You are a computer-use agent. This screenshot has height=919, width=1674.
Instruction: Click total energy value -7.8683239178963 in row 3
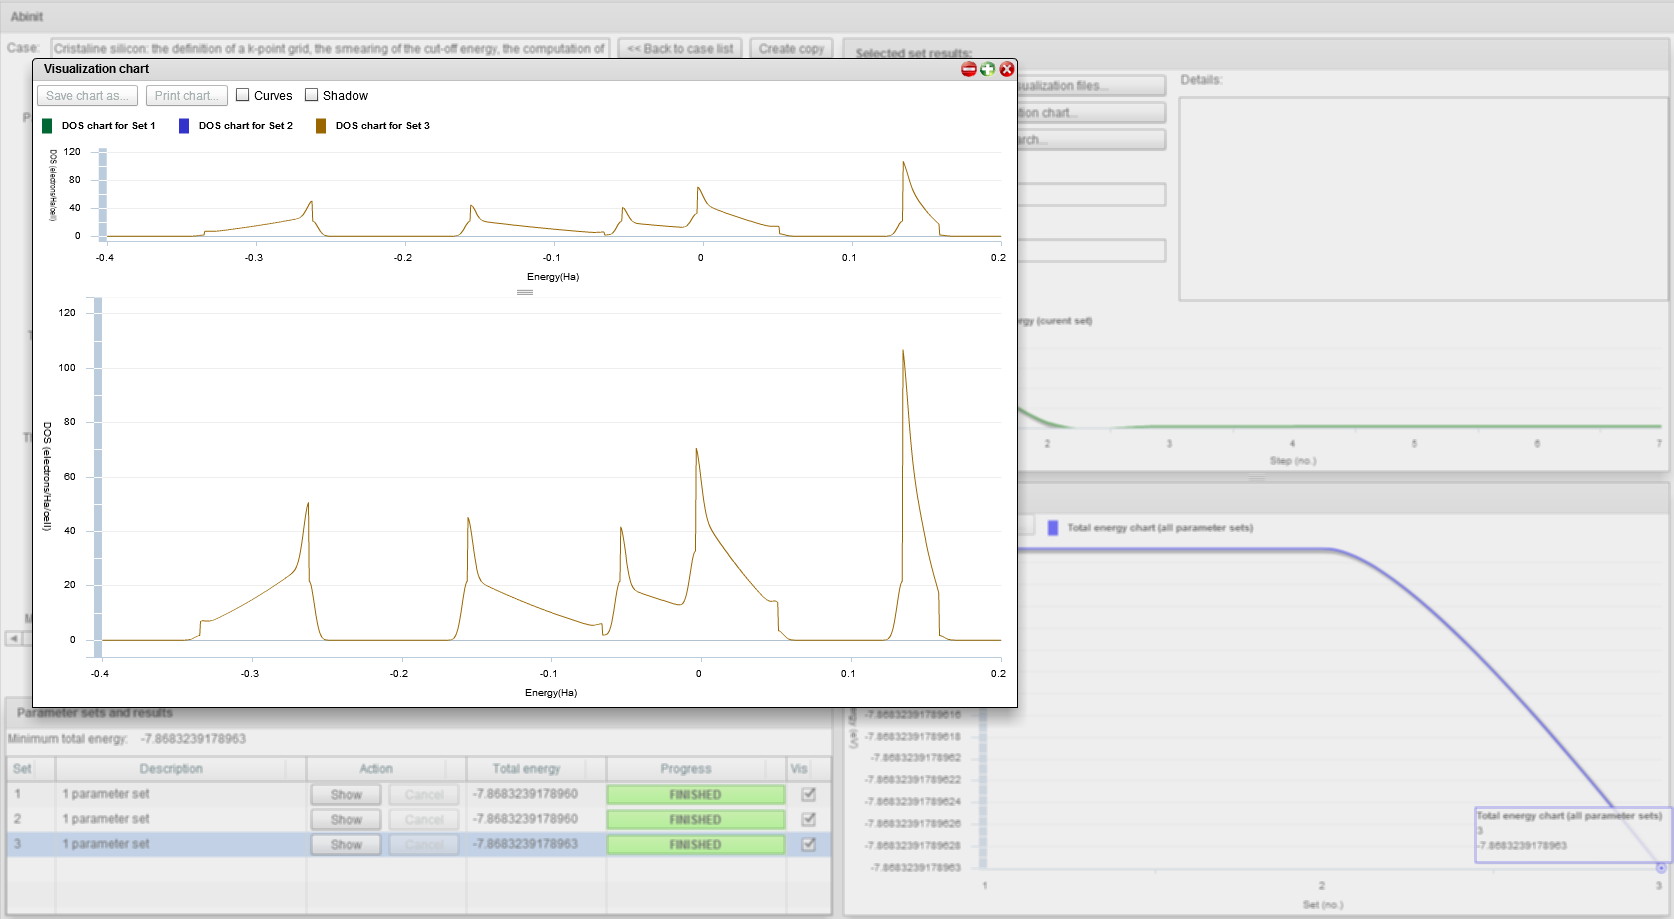(525, 844)
